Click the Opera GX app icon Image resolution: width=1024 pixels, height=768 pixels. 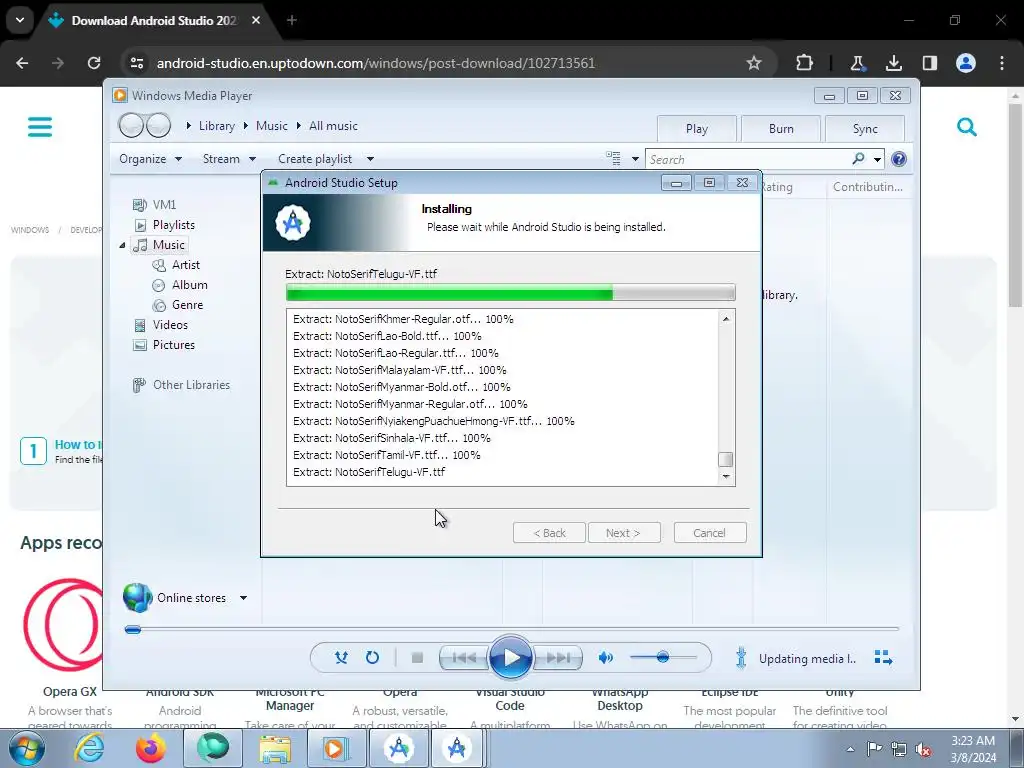tap(64, 626)
